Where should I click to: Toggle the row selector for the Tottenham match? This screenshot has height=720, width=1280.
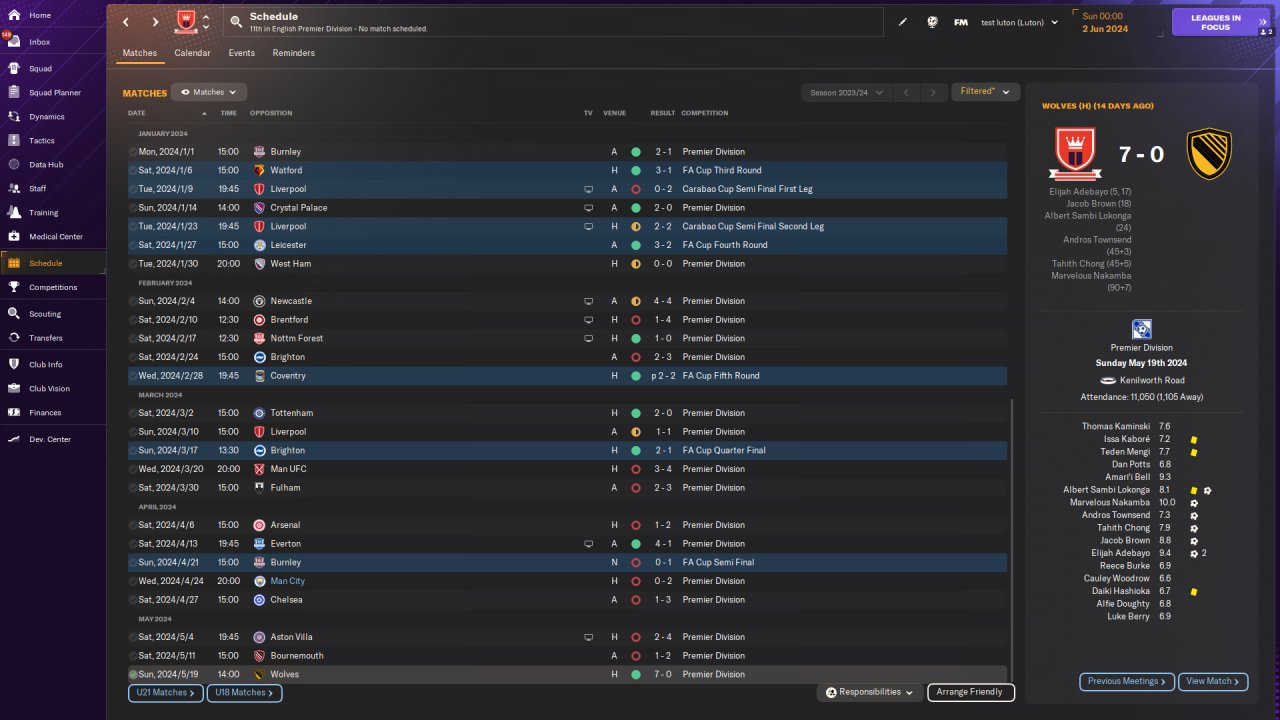click(x=133, y=413)
